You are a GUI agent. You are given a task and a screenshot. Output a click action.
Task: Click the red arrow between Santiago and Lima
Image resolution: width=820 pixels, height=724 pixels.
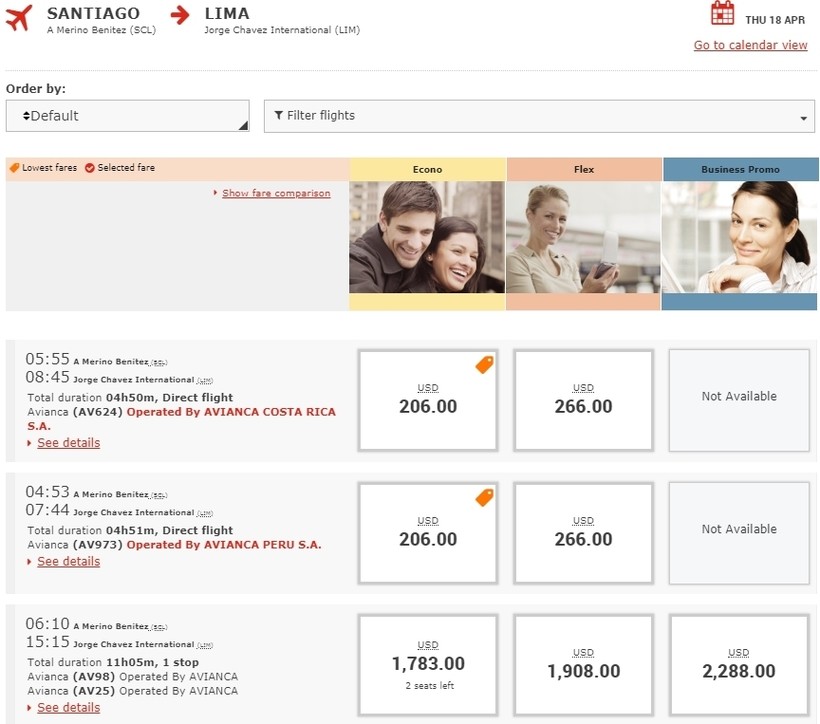click(178, 15)
